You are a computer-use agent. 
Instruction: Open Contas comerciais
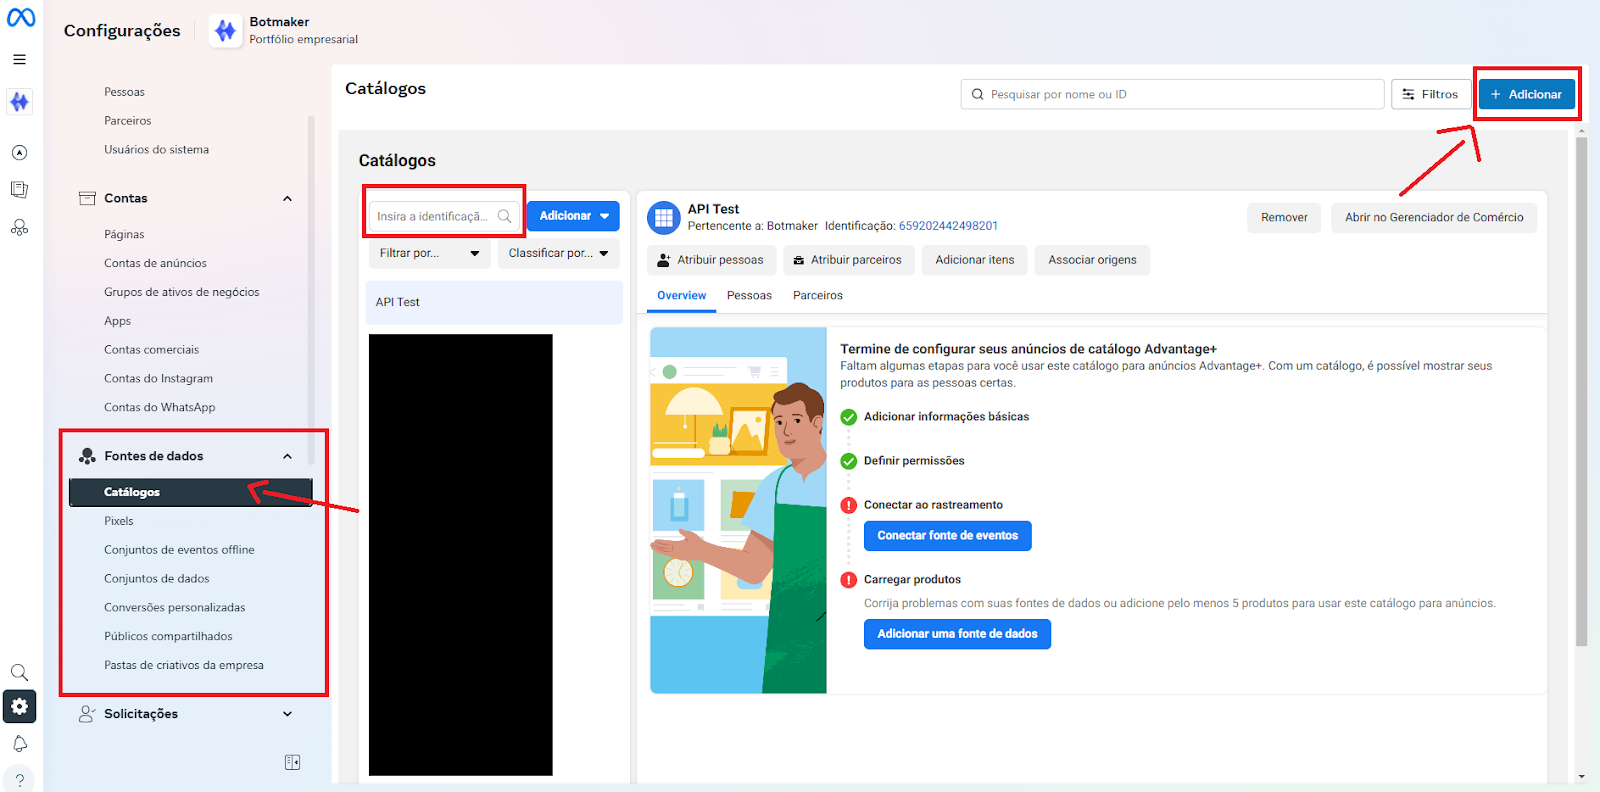coord(152,350)
